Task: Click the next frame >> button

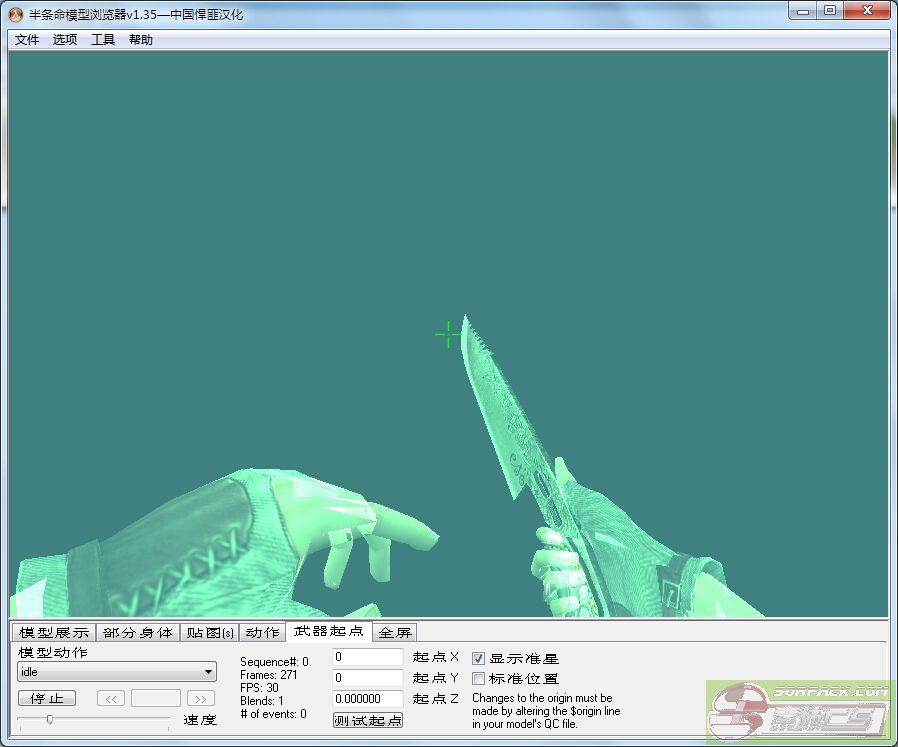Action: click(201, 699)
